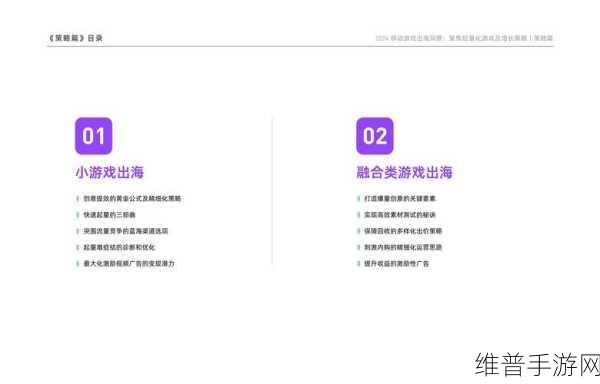The image size is (600, 384).
Task: Select 提升收益的激励性广告 item
Action: click(x=396, y=264)
